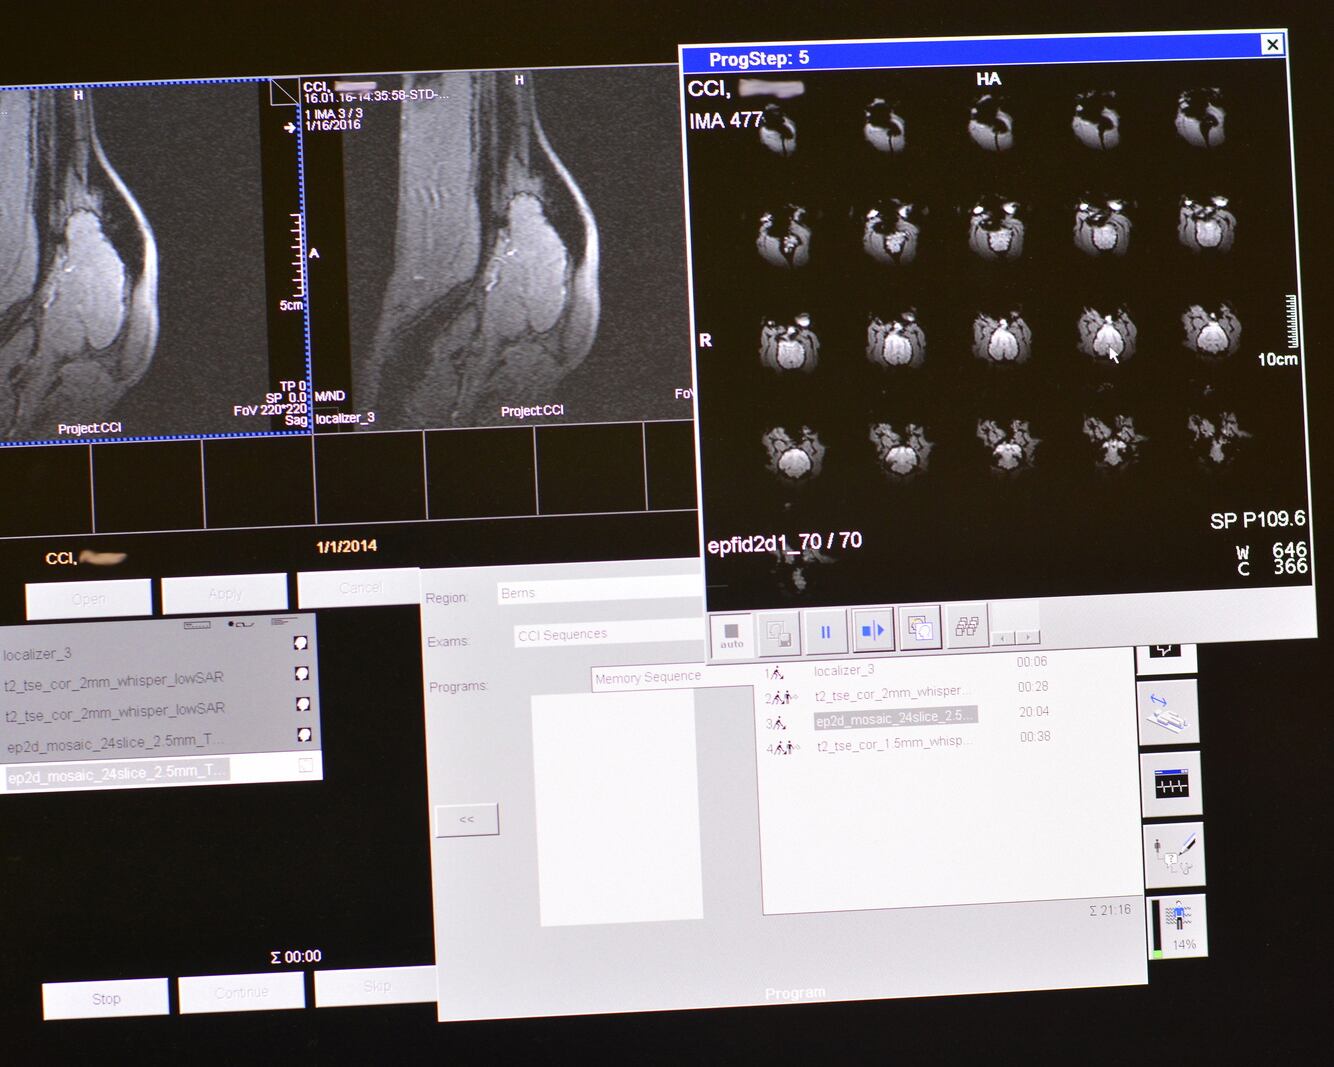Image resolution: width=1334 pixels, height=1067 pixels.
Task: Click the W 646 window value
Action: 1271,550
